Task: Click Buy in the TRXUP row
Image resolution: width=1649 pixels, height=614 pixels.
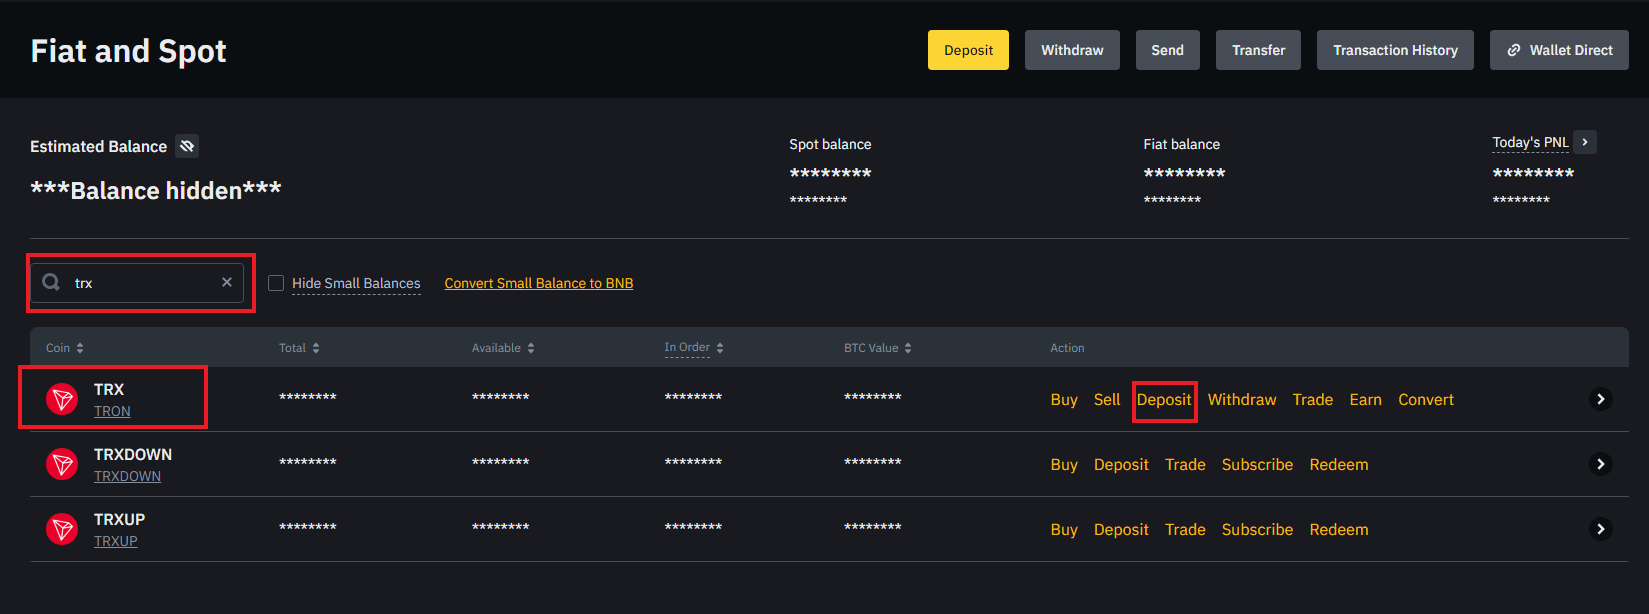Action: pyautogui.click(x=1064, y=529)
